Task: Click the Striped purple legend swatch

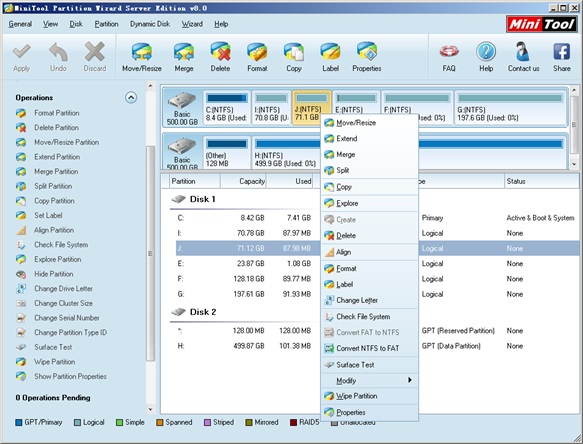Action: click(x=207, y=422)
